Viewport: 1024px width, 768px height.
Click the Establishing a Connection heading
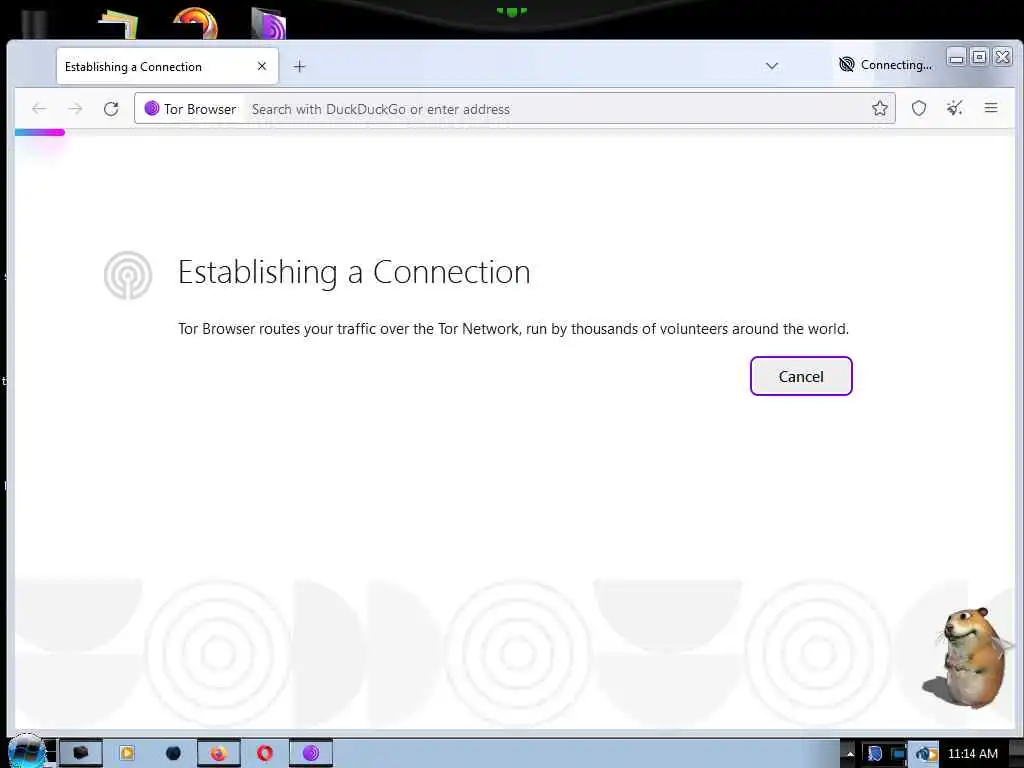pos(354,272)
